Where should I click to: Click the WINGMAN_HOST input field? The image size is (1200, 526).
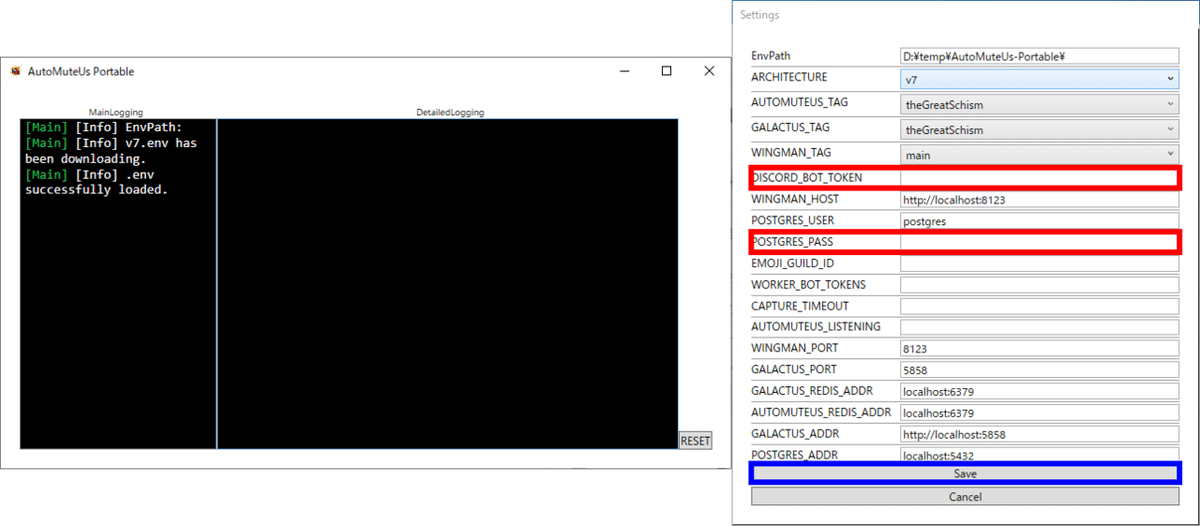pos(1040,200)
